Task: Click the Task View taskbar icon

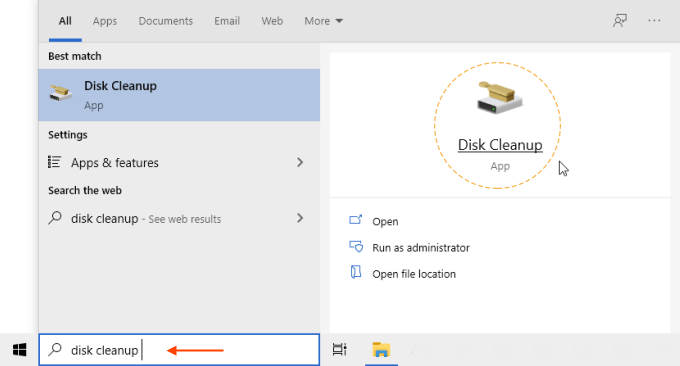Action: coord(340,350)
